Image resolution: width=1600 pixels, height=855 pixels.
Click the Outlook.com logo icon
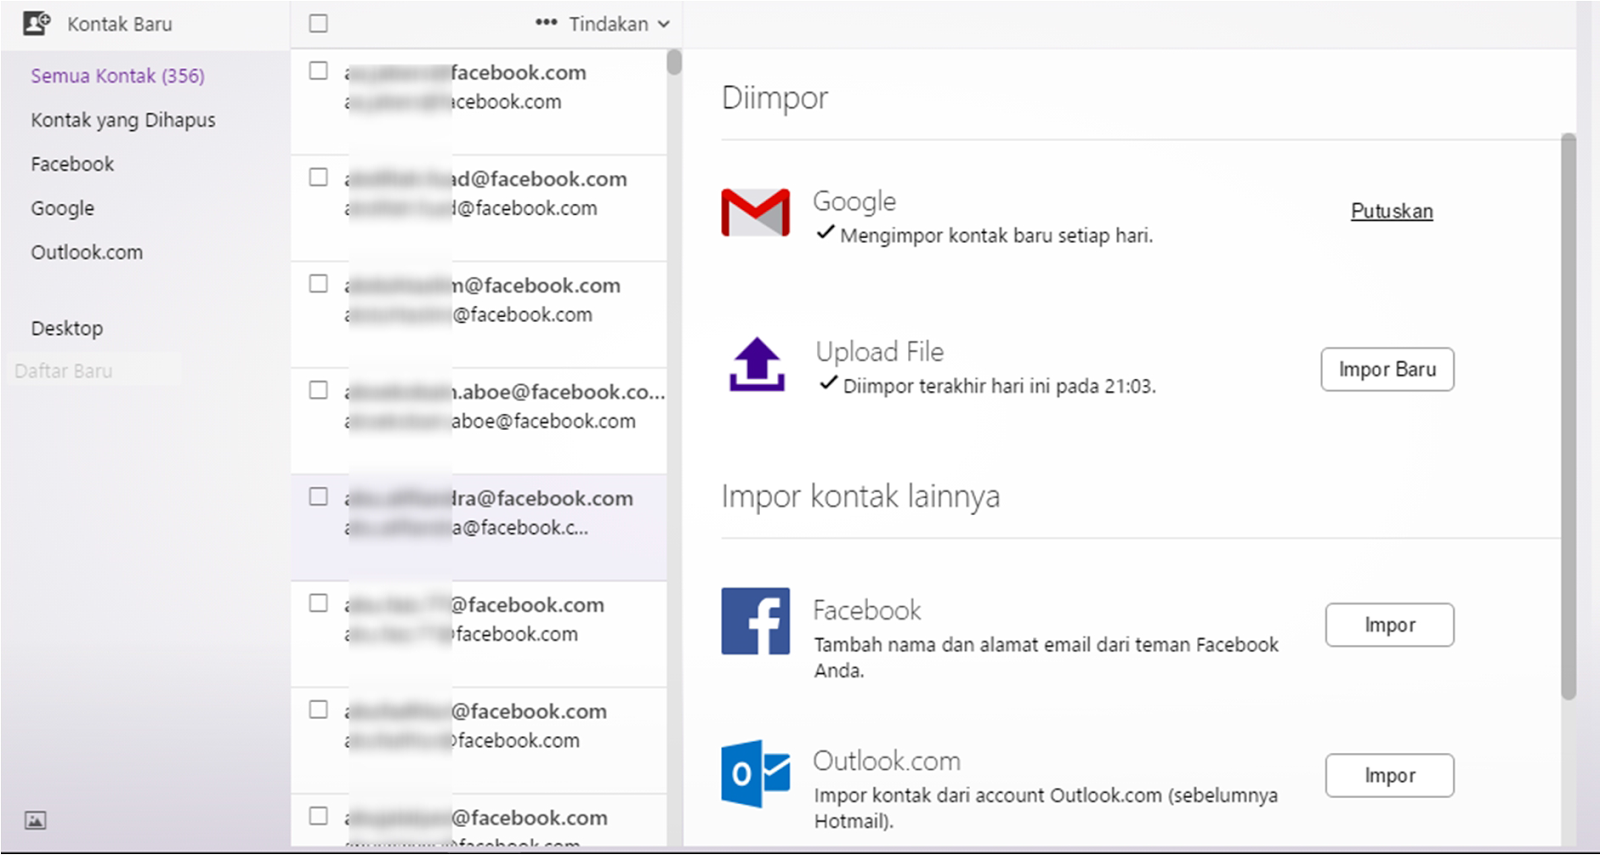755,773
